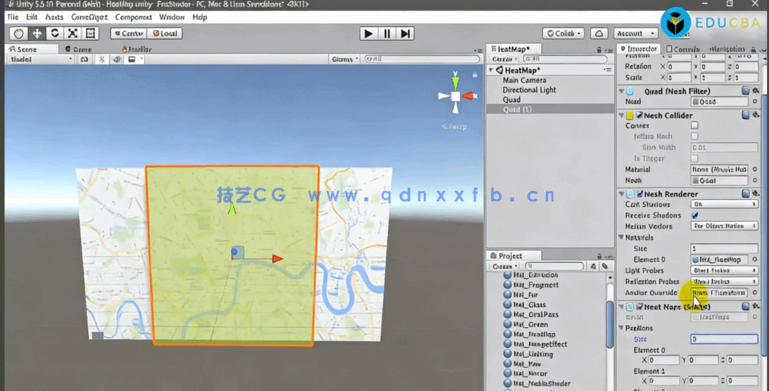769x391 pixels.
Task: Toggle the 2D view button in Scene toolbar
Action: point(84,59)
